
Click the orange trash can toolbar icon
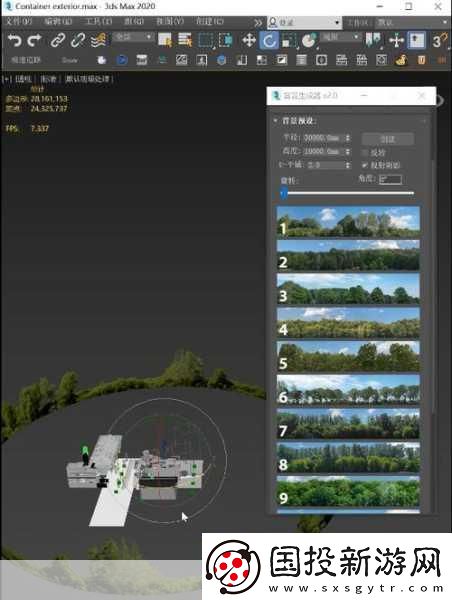tap(421, 60)
